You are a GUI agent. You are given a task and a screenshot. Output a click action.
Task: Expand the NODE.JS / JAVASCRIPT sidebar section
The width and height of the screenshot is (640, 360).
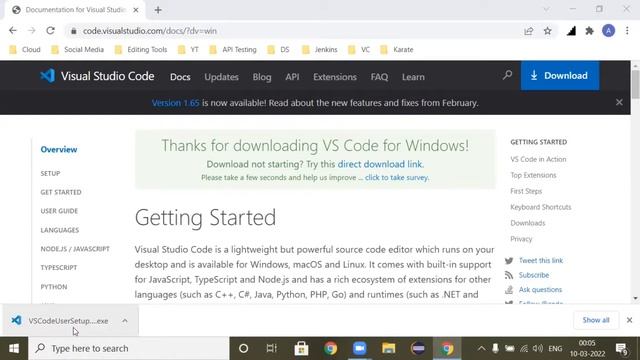point(75,249)
